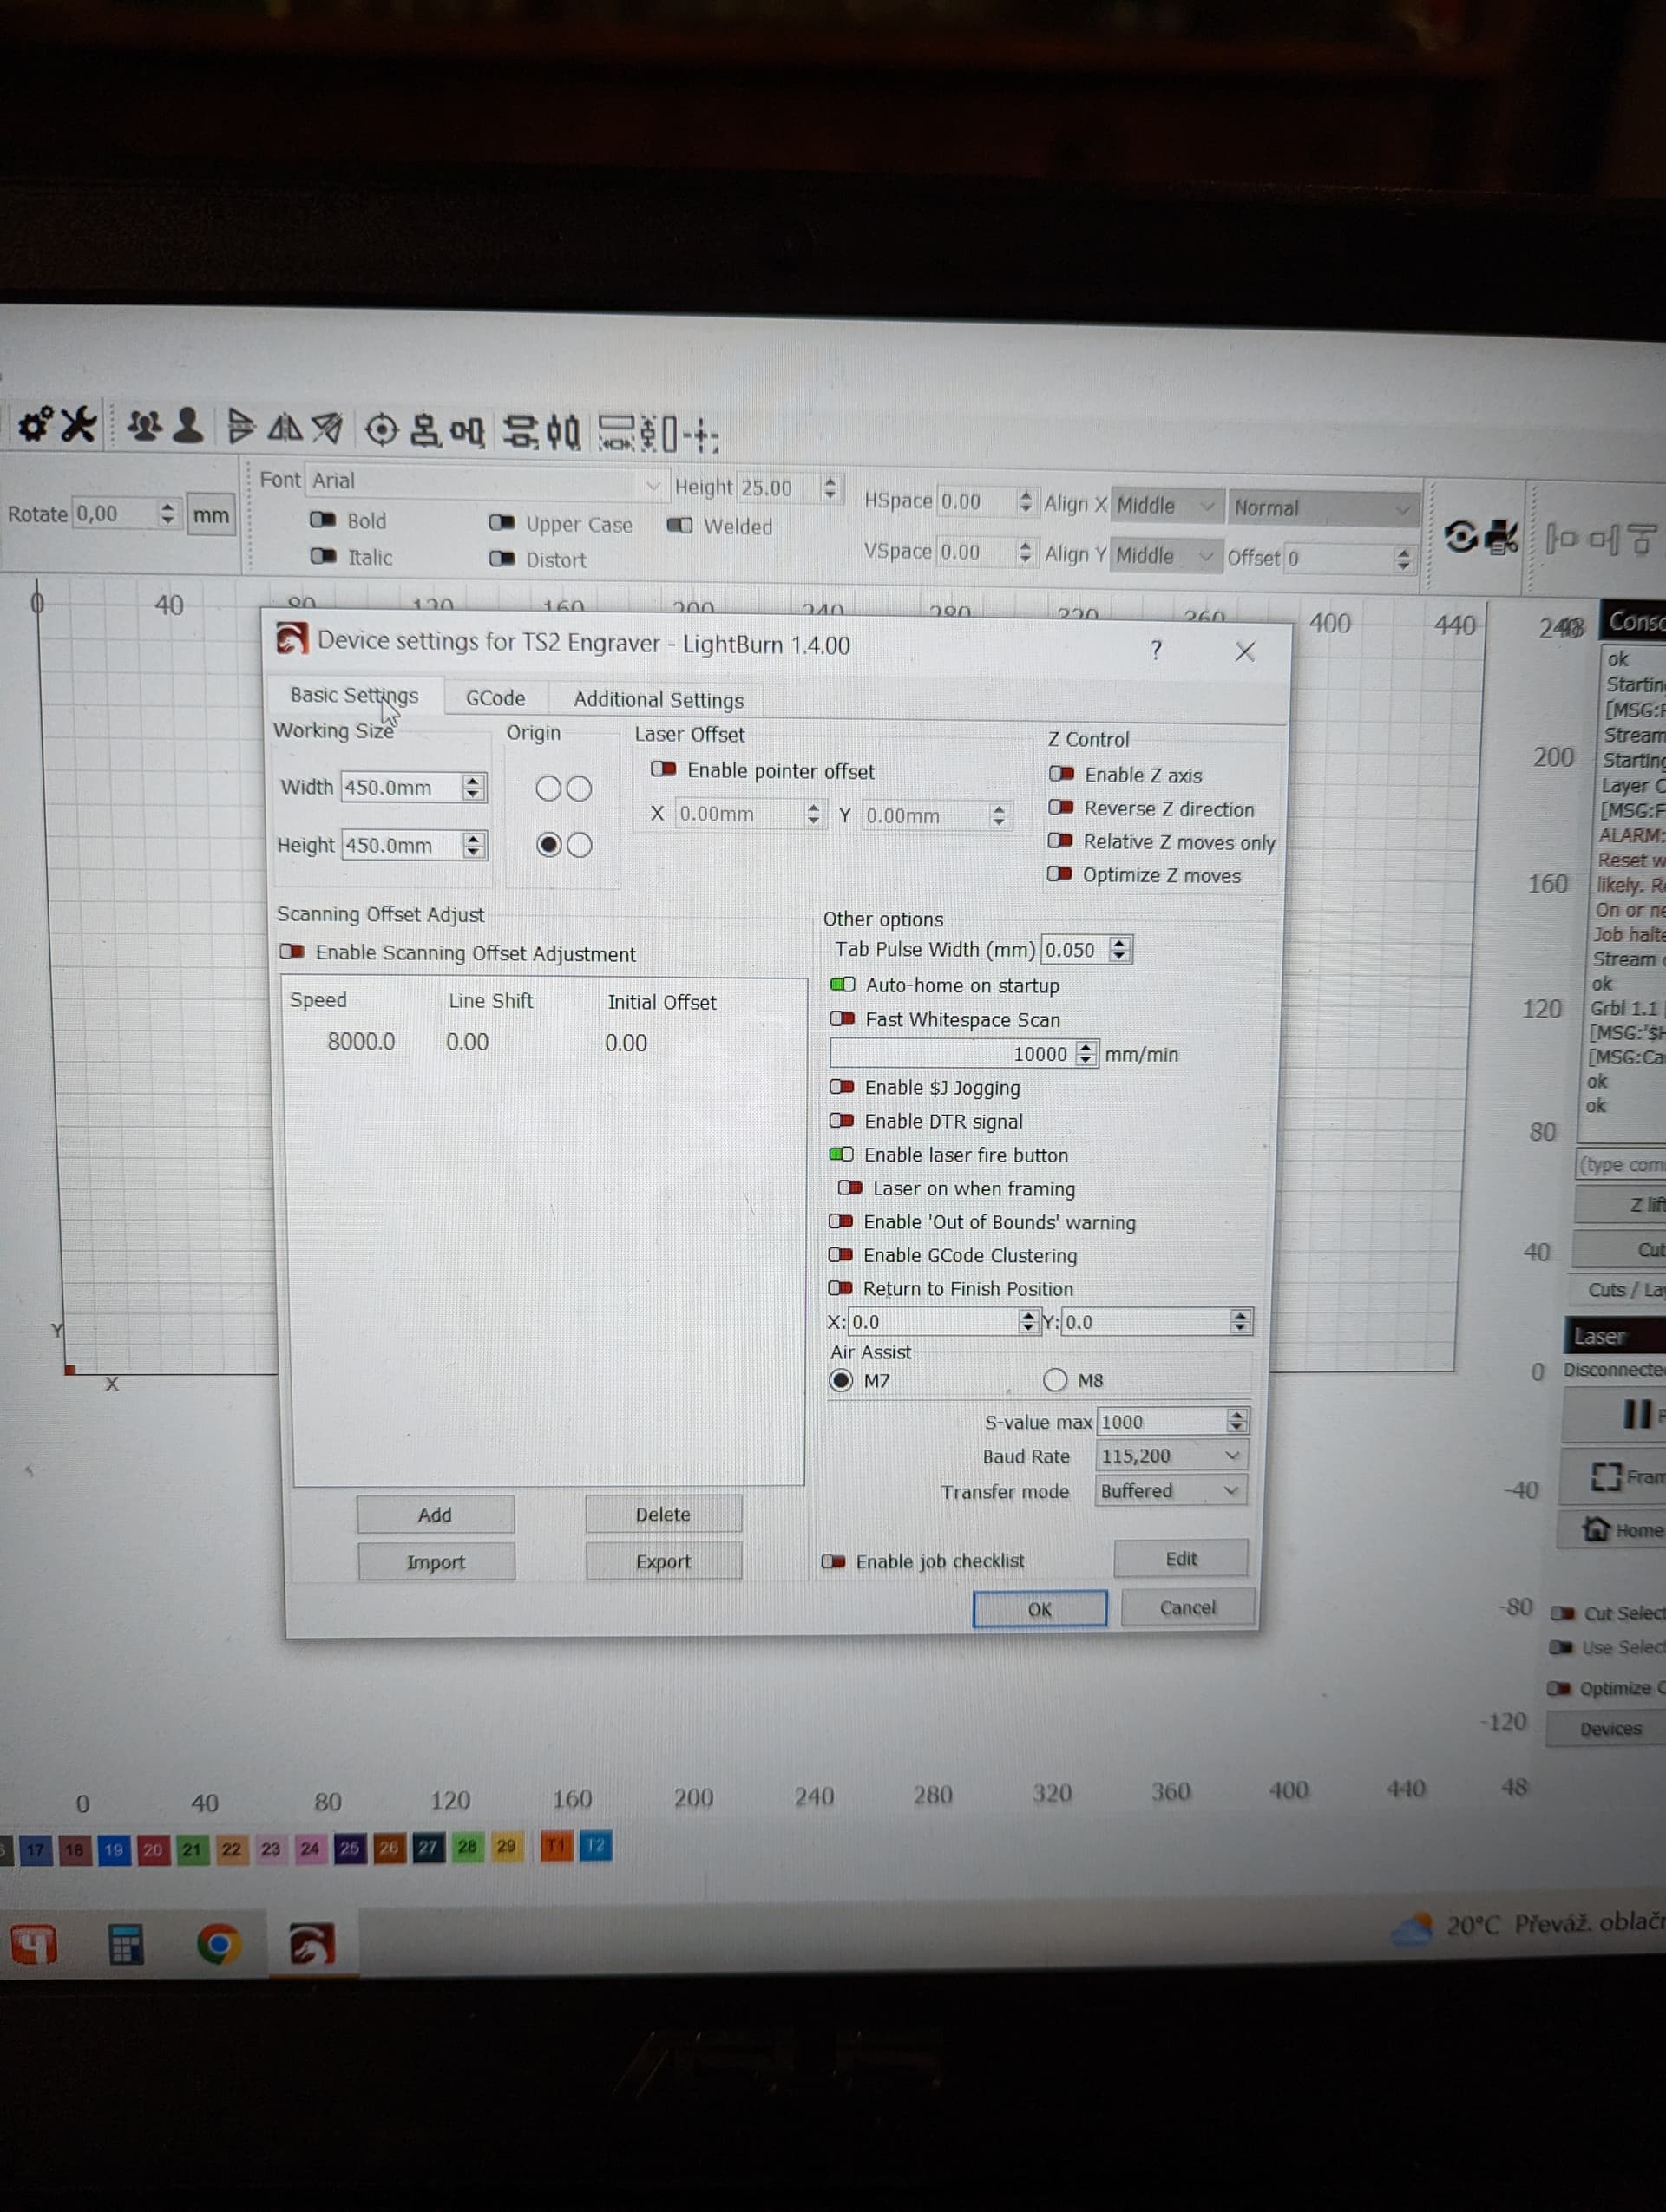Click the S-value max spinner arrows
Viewport: 1666px width, 2212px height.
click(1237, 1421)
